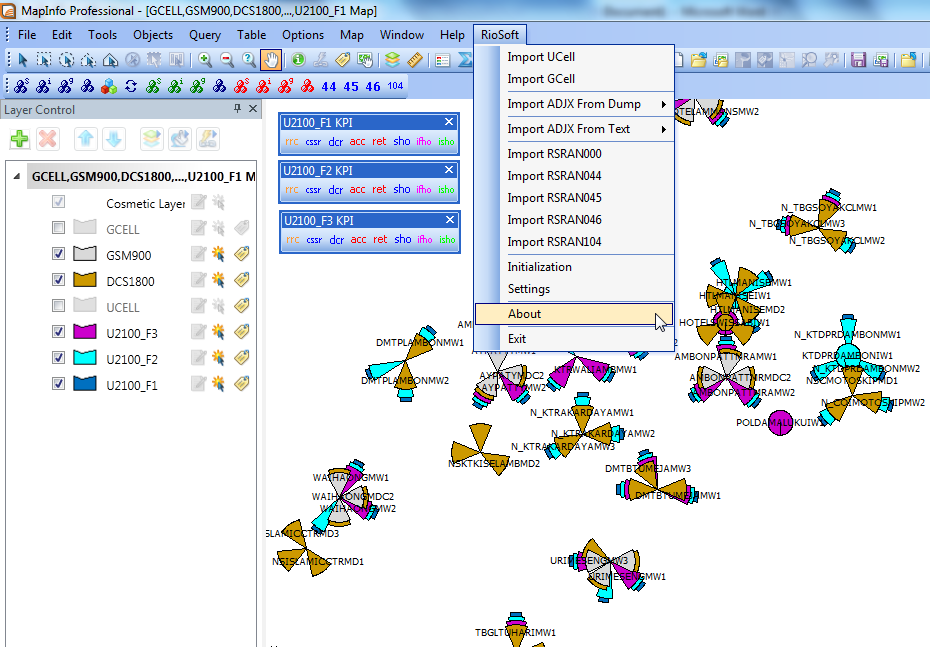Select the Ruler tool in the toolbar
The width and height of the screenshot is (930, 647).
click(414, 58)
